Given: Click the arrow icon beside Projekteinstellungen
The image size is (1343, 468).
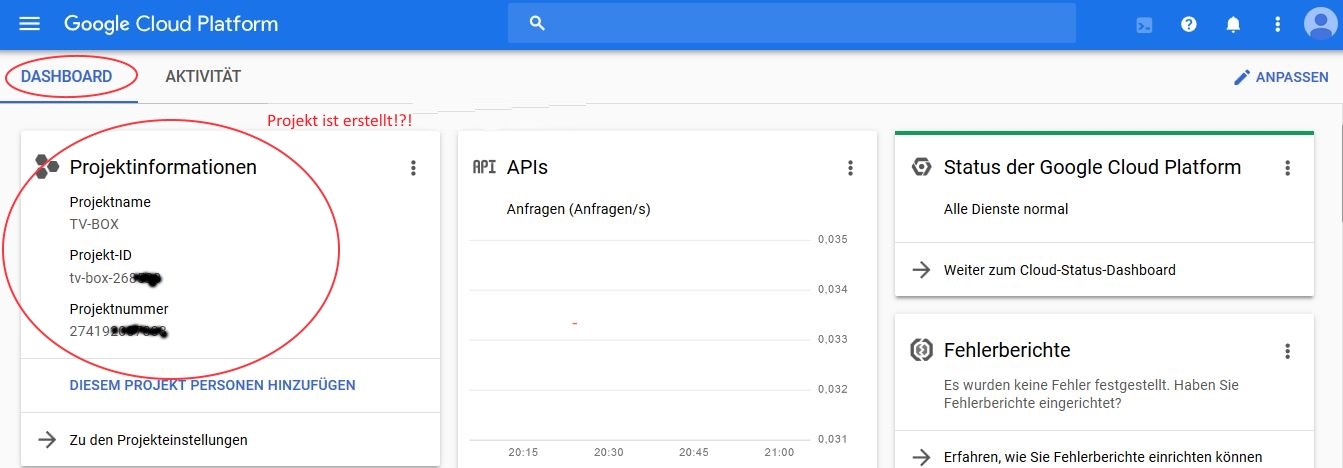Looking at the screenshot, I should pyautogui.click(x=46, y=439).
